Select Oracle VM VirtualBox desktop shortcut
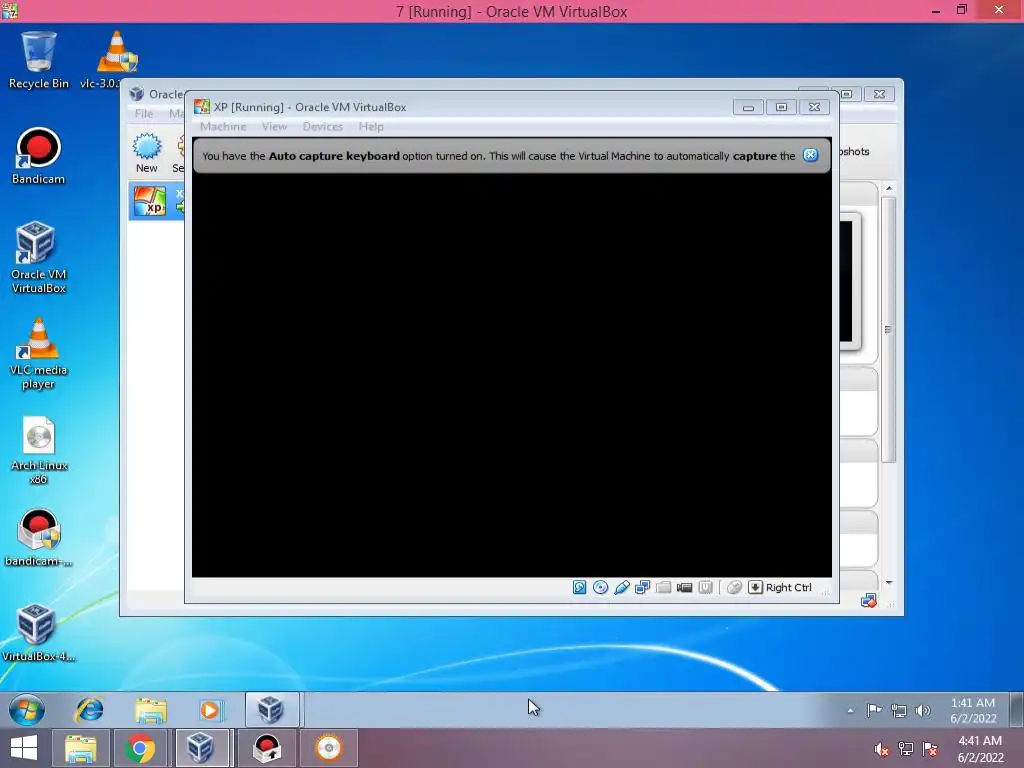The height and width of the screenshot is (768, 1024). [39, 257]
